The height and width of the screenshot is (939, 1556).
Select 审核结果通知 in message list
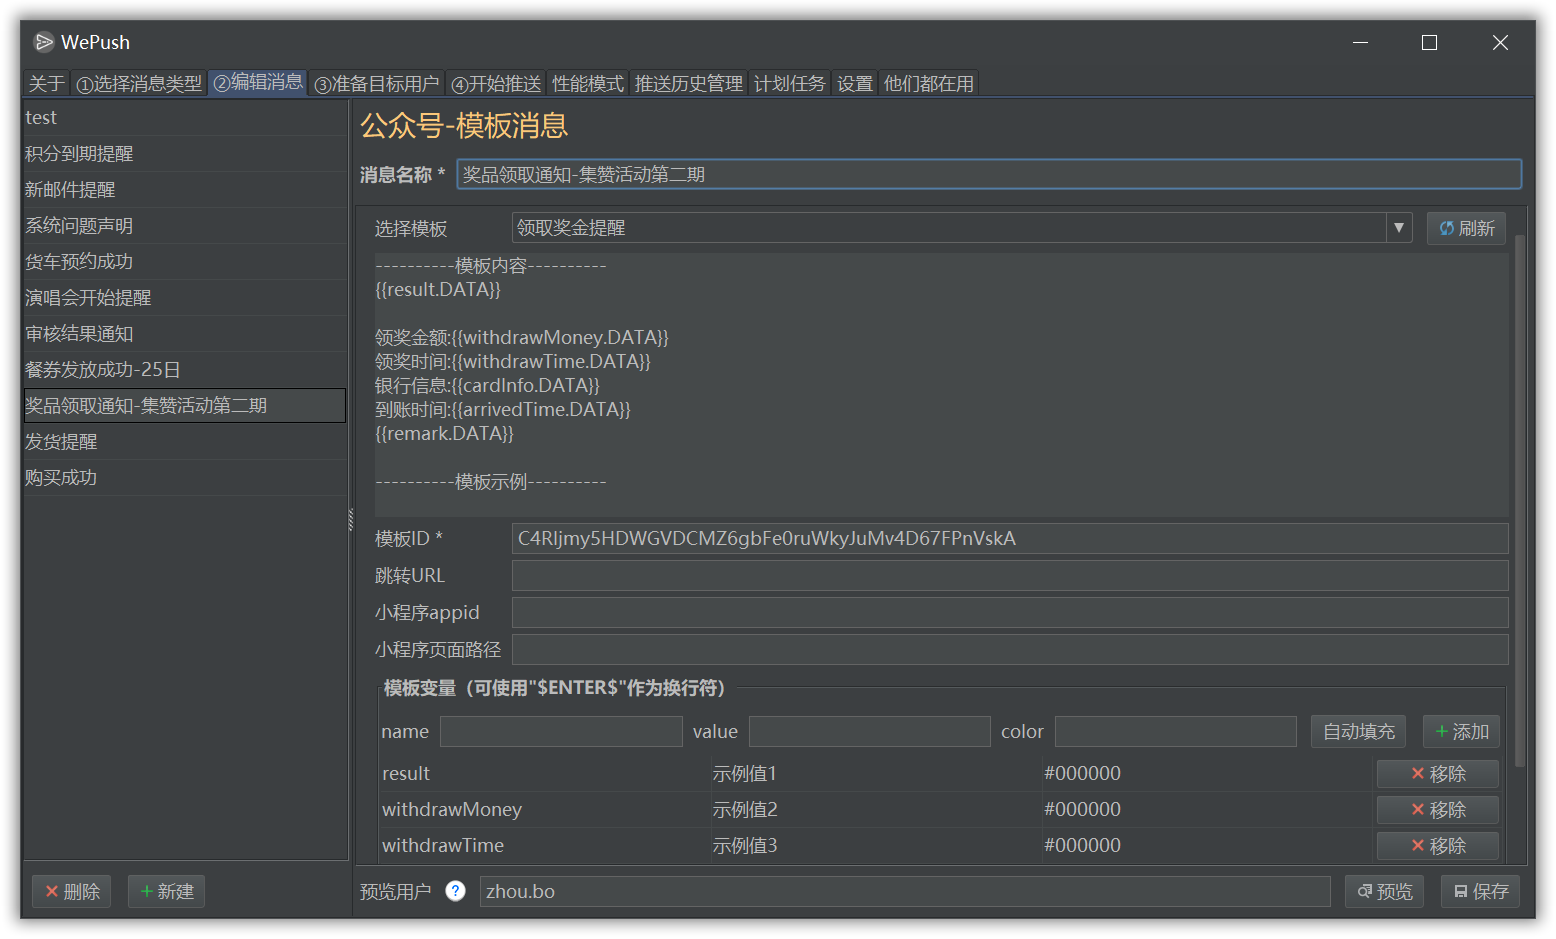point(185,334)
